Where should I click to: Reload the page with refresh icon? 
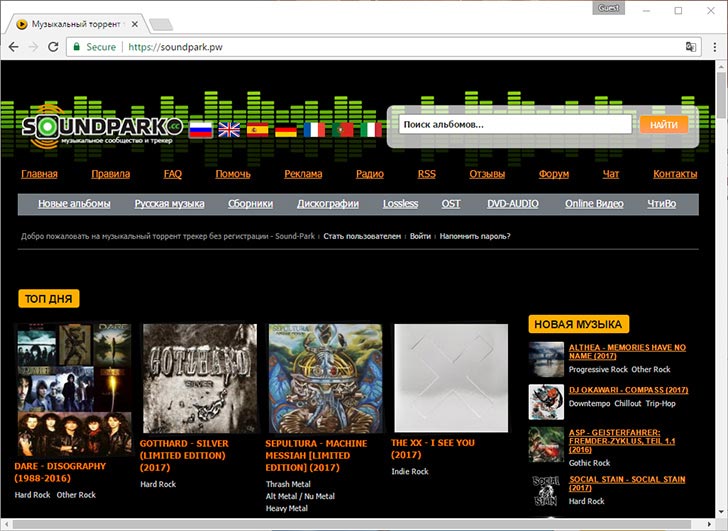coord(53,47)
